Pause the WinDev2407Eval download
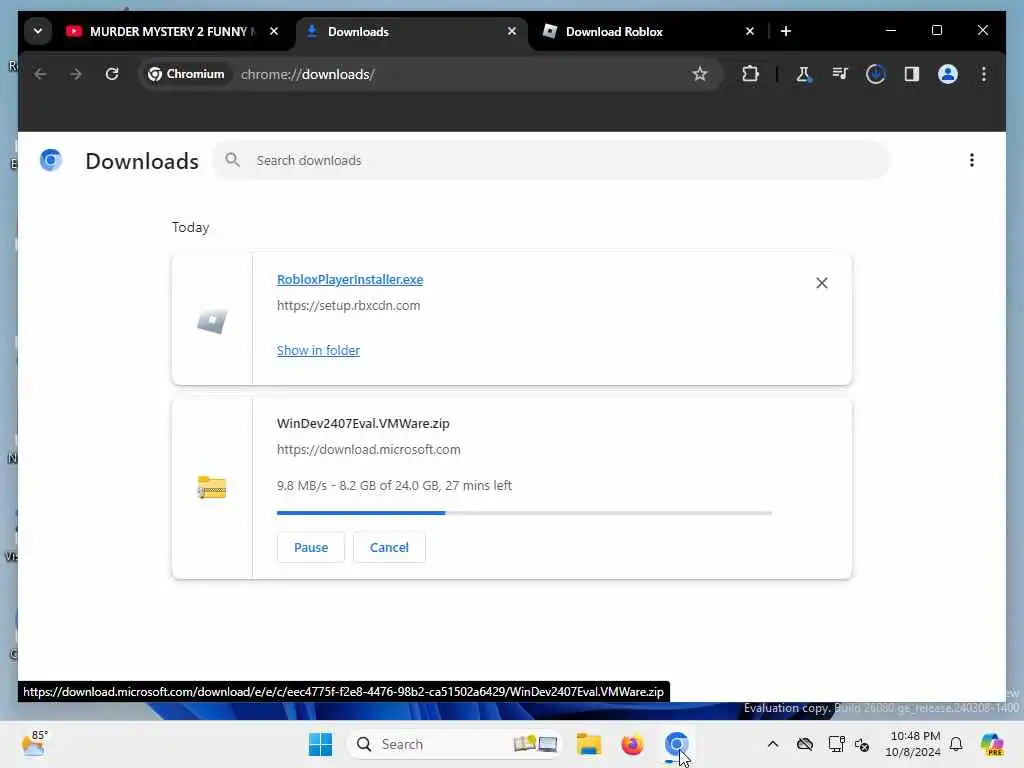 [x=311, y=547]
